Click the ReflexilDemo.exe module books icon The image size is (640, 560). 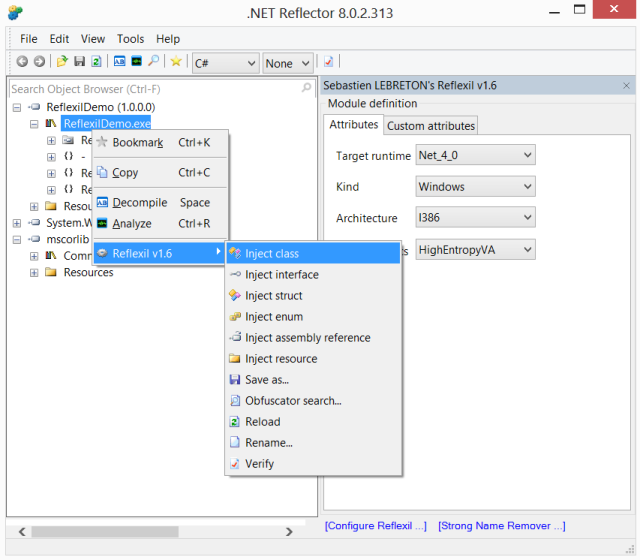pyautogui.click(x=51, y=123)
